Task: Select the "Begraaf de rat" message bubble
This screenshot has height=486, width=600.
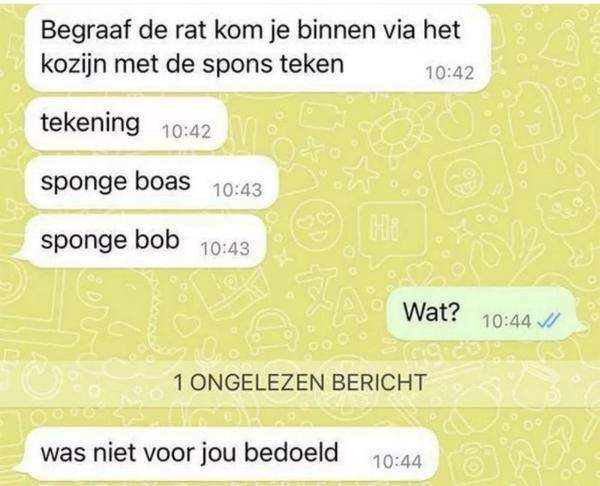Action: (x=258, y=48)
